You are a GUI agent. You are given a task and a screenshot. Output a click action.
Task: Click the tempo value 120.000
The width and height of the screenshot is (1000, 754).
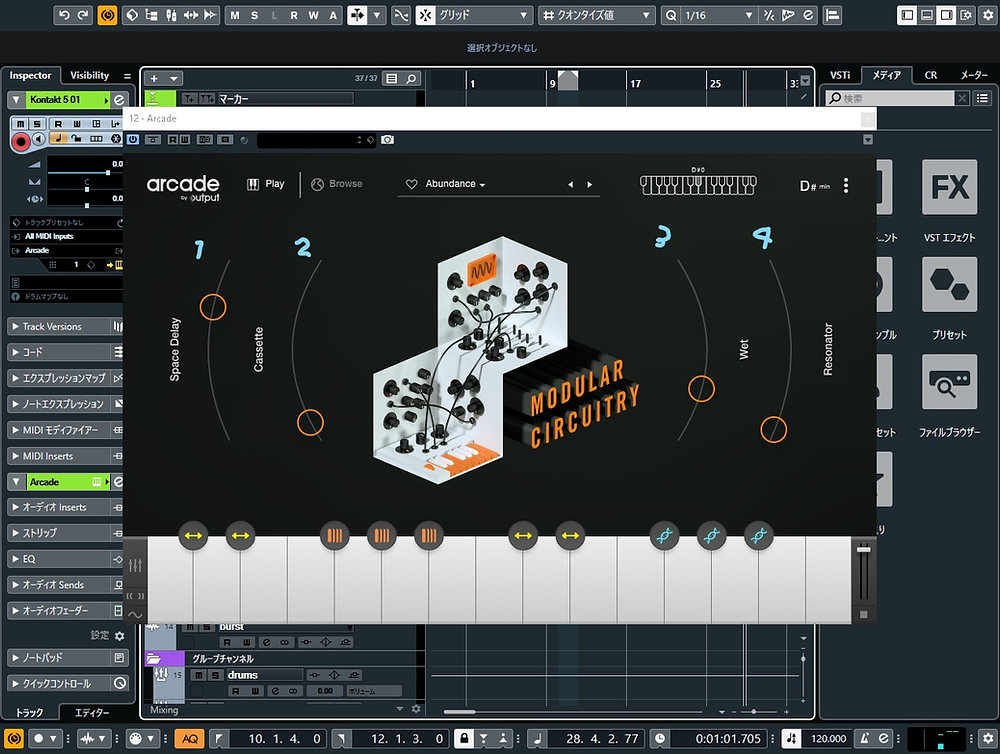[x=828, y=739]
